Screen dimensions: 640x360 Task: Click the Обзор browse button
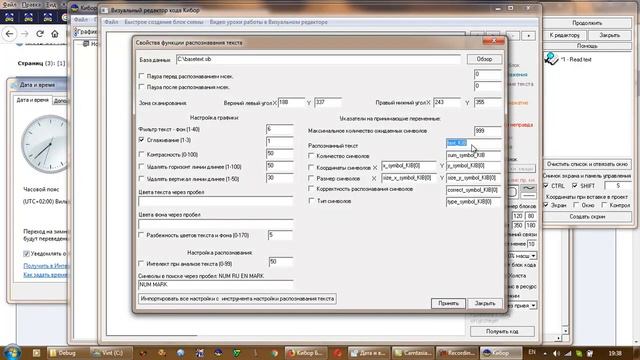484,59
